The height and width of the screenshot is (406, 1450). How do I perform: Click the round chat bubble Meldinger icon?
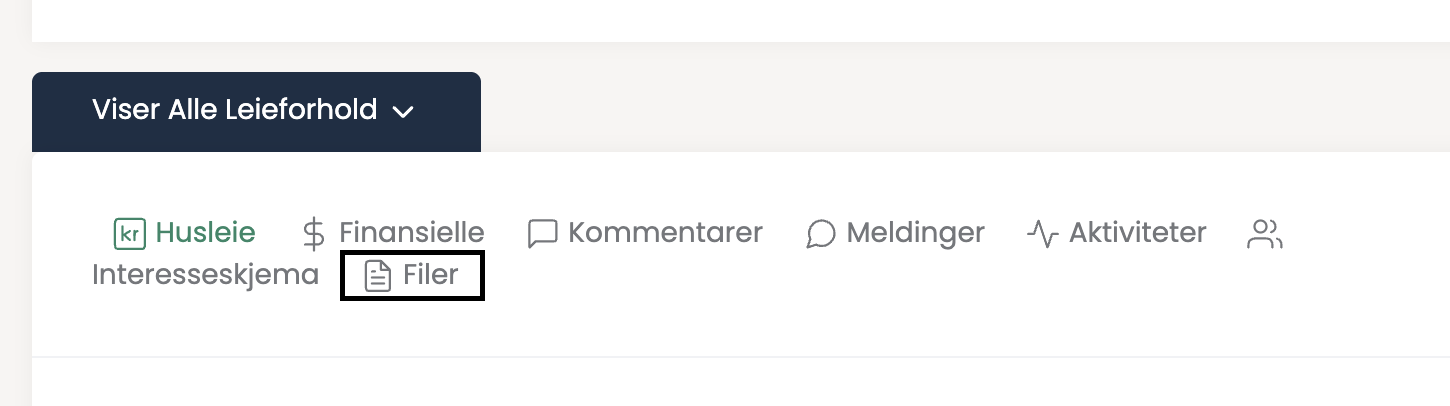821,234
